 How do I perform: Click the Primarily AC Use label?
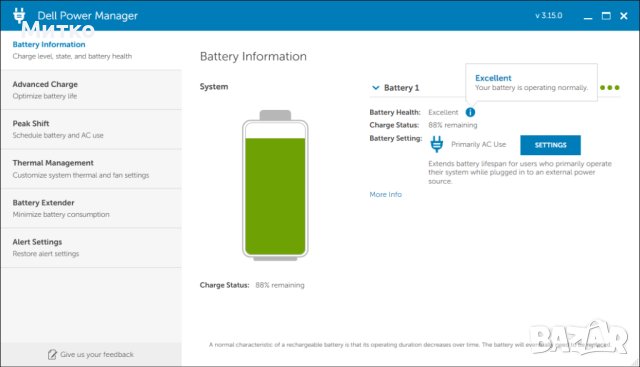coord(478,144)
